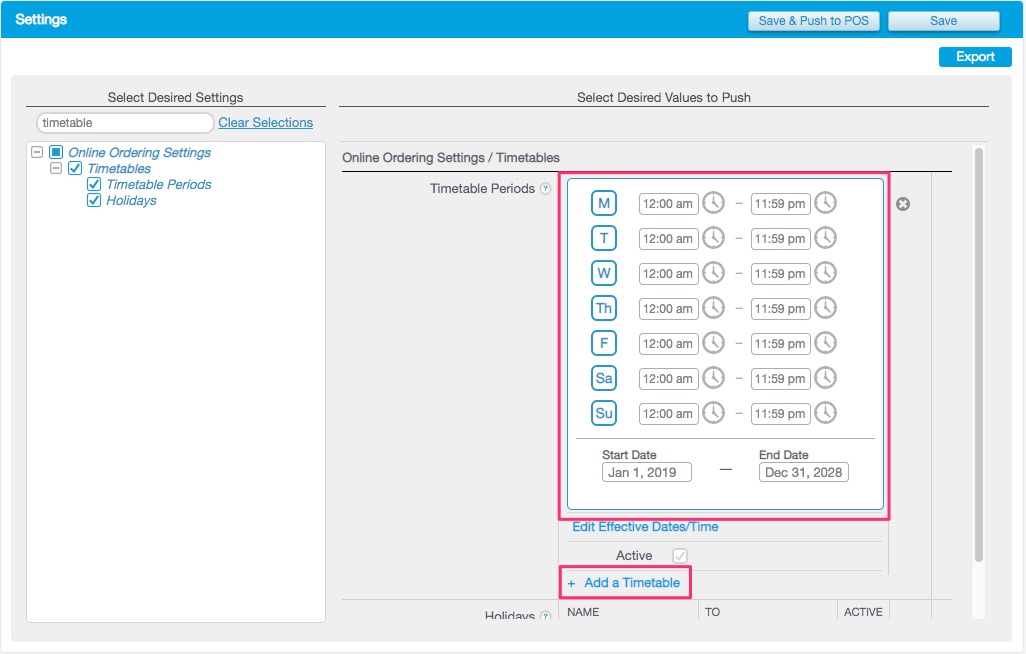Open Sunday end time clock picker

click(823, 413)
